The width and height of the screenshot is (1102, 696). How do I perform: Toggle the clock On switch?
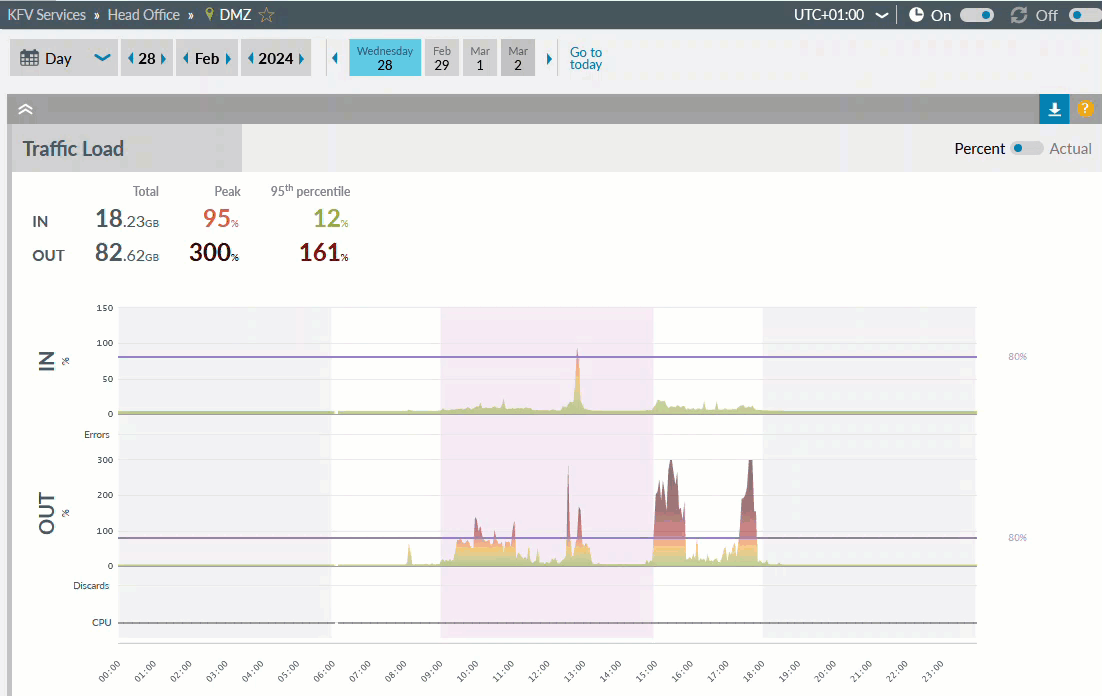pos(976,15)
